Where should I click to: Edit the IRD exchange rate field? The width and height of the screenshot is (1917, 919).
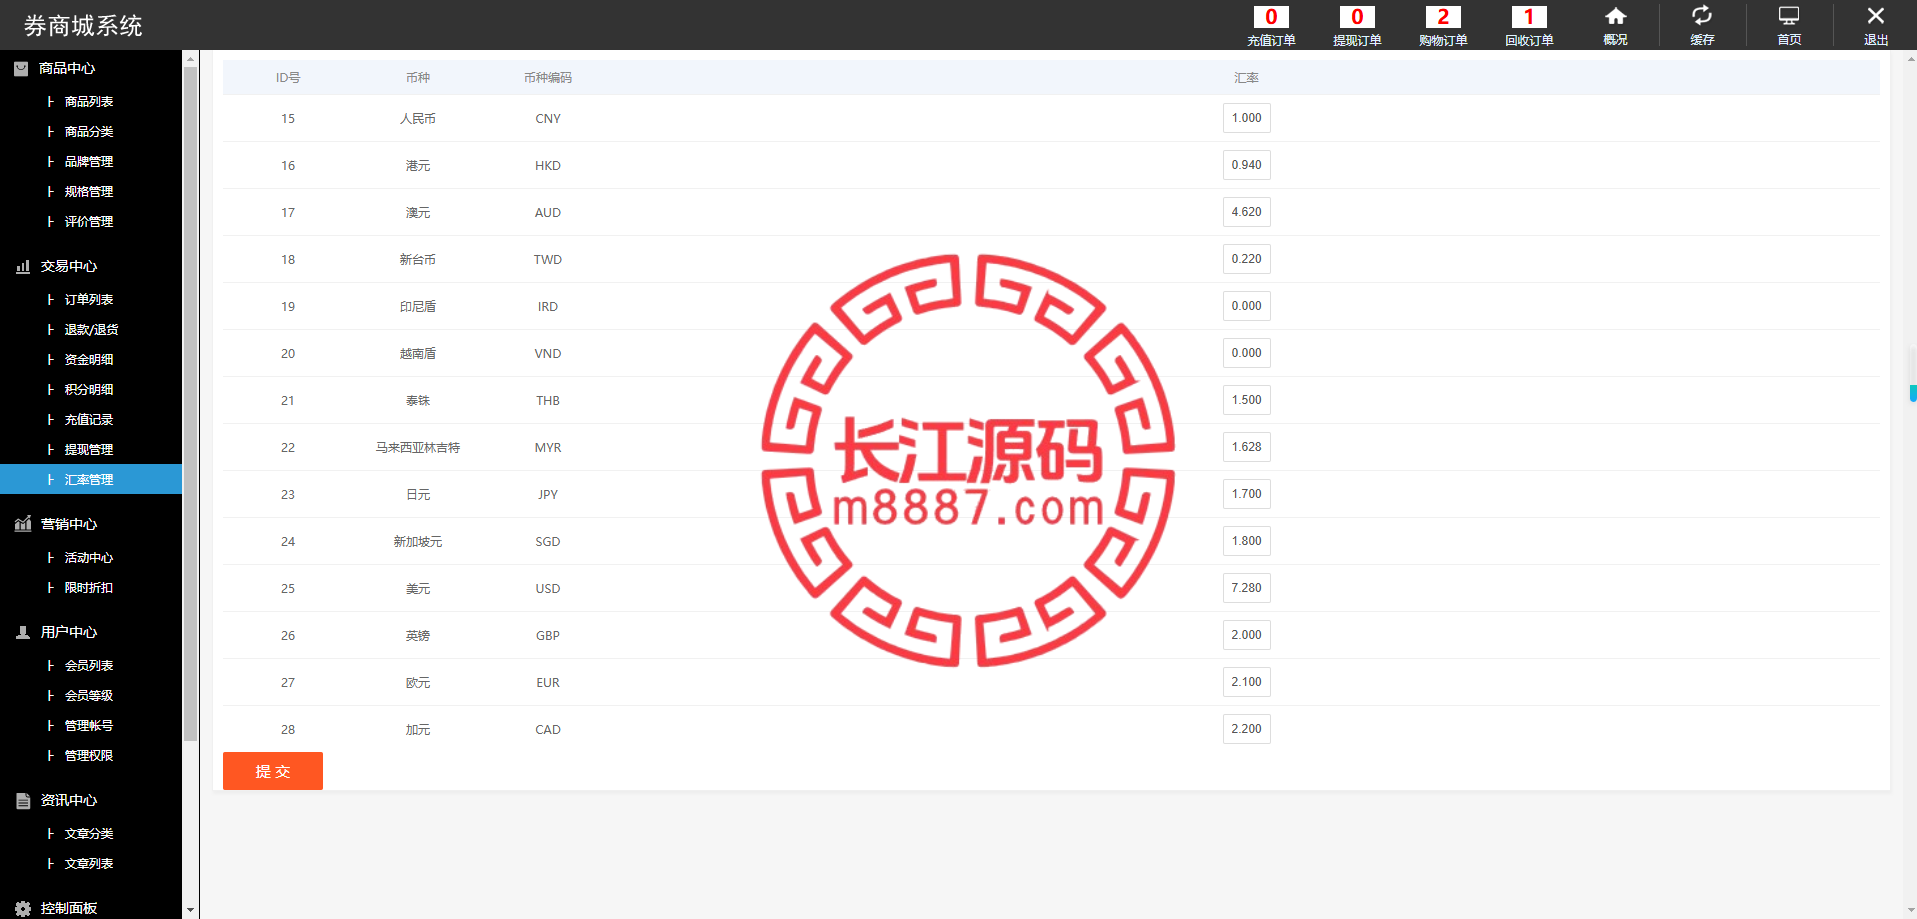1247,306
